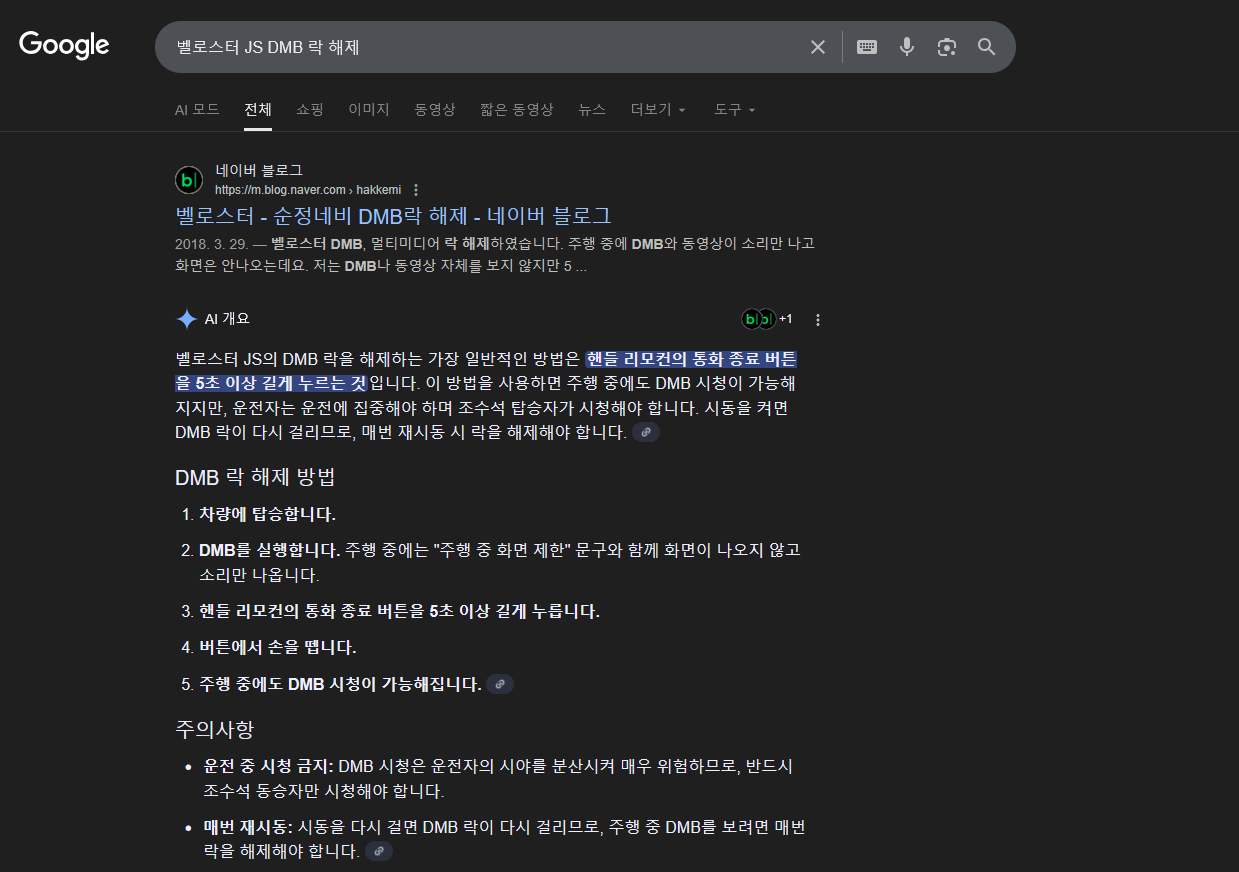Click the magnifier search button
The height and width of the screenshot is (872, 1239).
click(987, 47)
